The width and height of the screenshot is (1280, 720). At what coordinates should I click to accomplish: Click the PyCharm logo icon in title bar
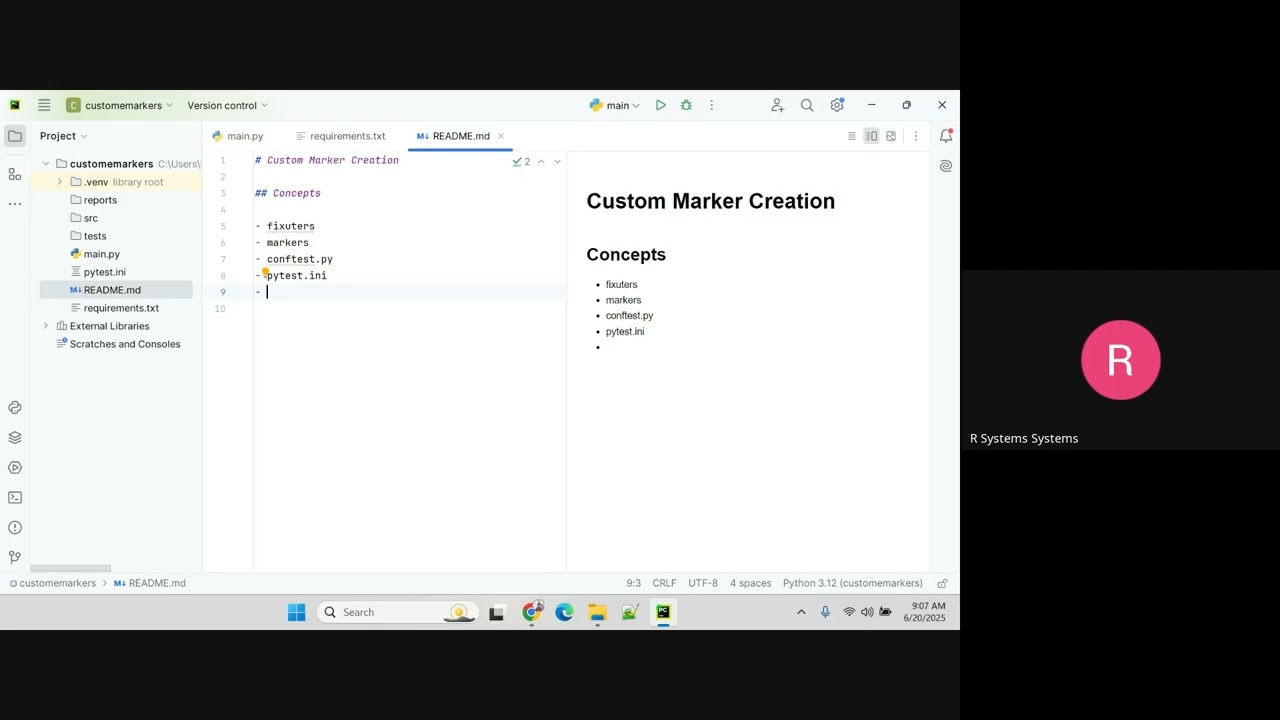(15, 105)
